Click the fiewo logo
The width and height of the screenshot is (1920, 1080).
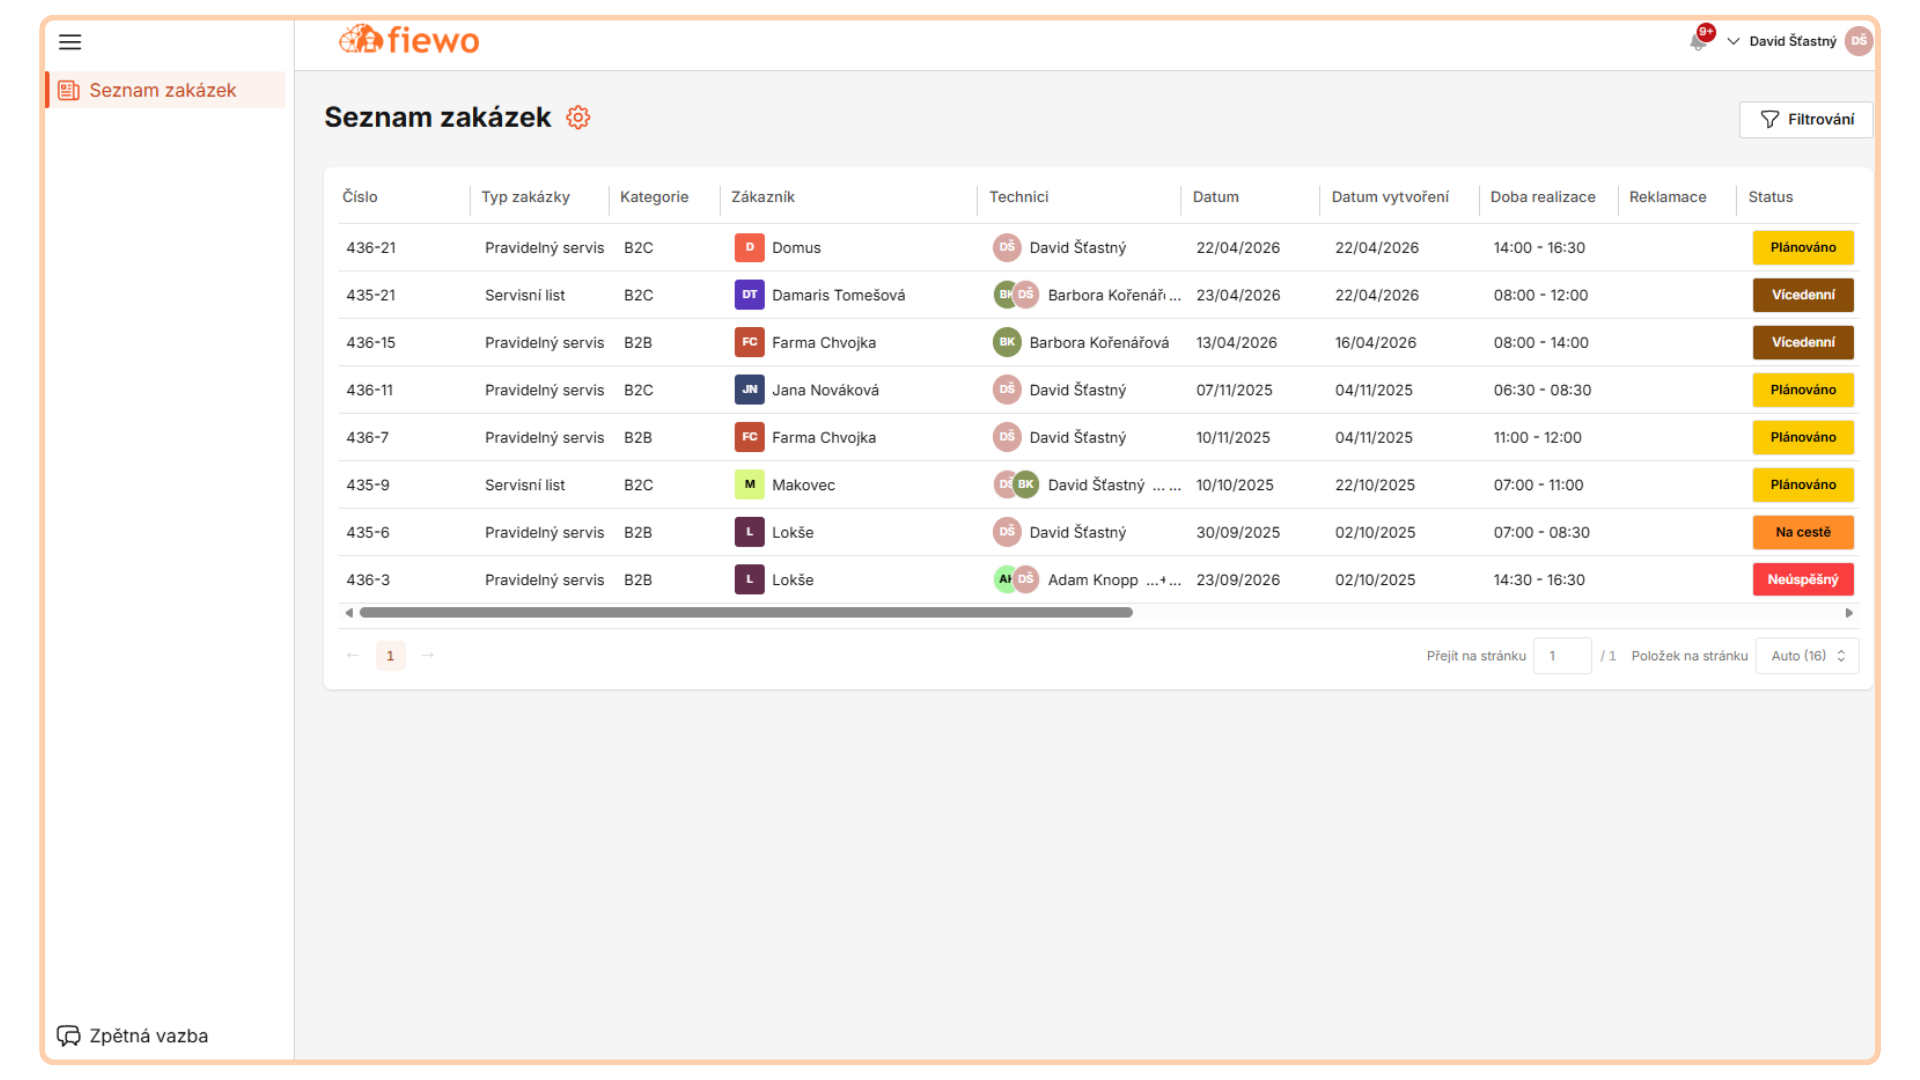tap(409, 40)
